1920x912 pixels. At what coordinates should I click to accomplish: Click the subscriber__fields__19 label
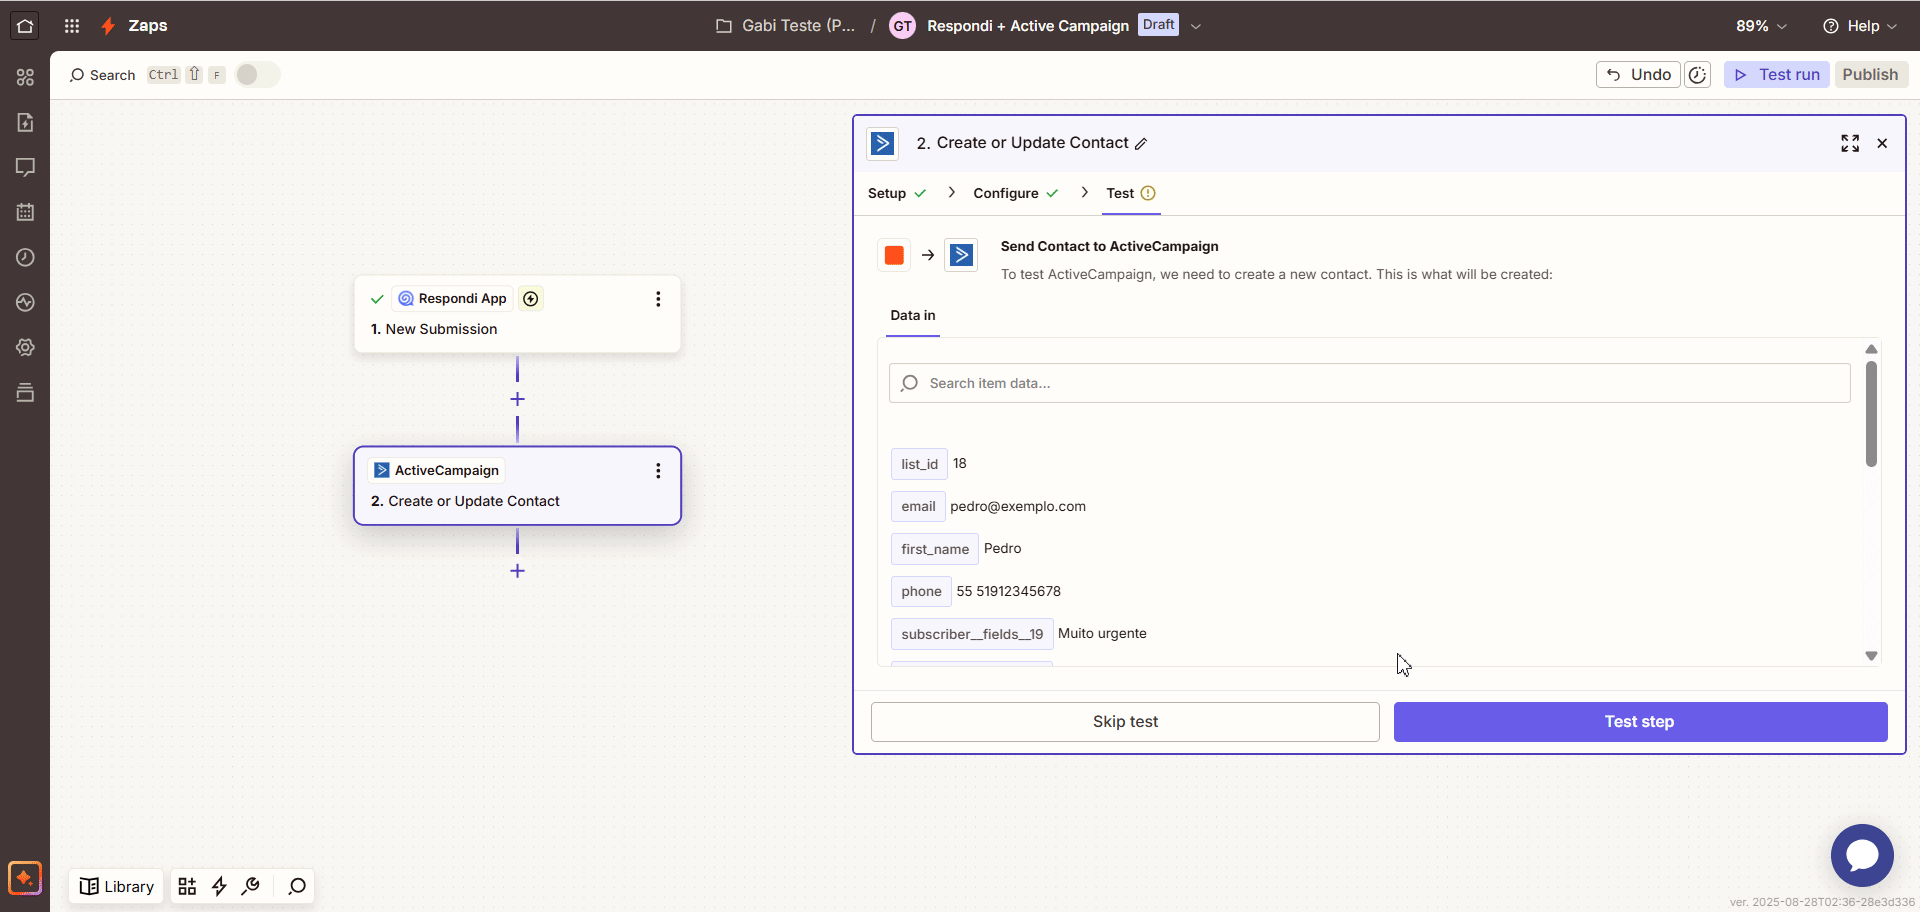coord(972,634)
